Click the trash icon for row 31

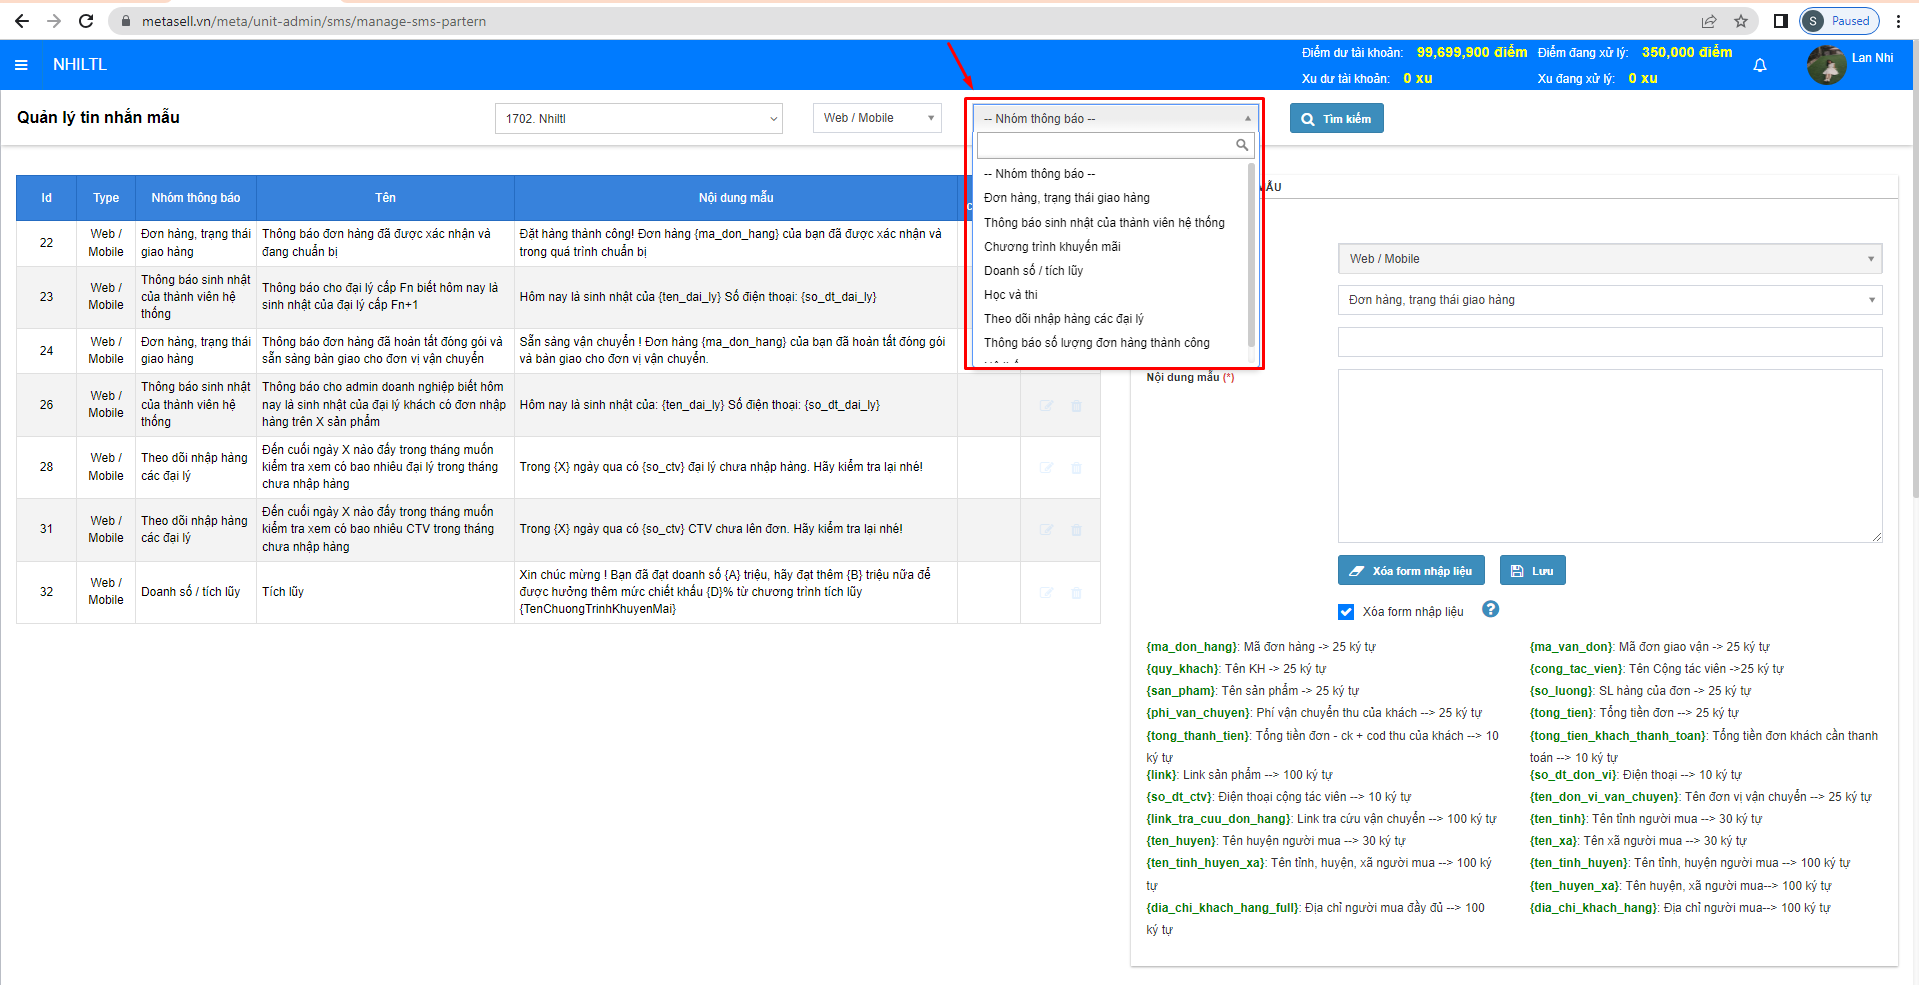coord(1076,530)
